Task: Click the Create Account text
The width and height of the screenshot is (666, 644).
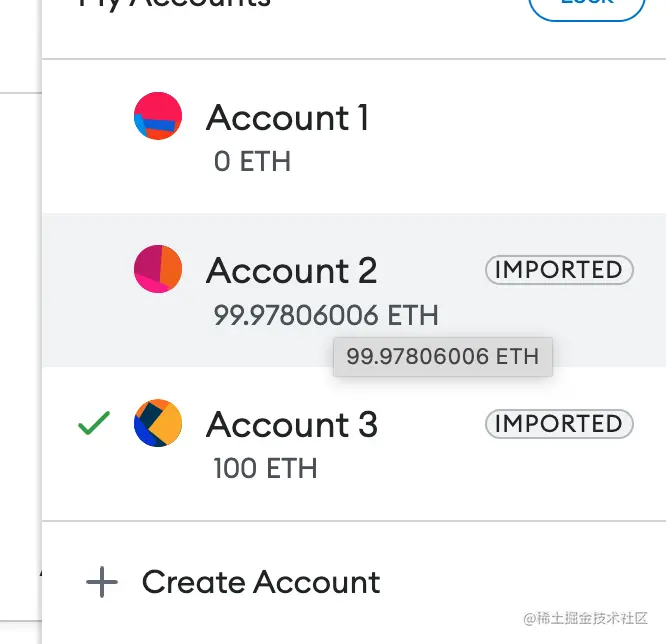Action: coord(261,582)
